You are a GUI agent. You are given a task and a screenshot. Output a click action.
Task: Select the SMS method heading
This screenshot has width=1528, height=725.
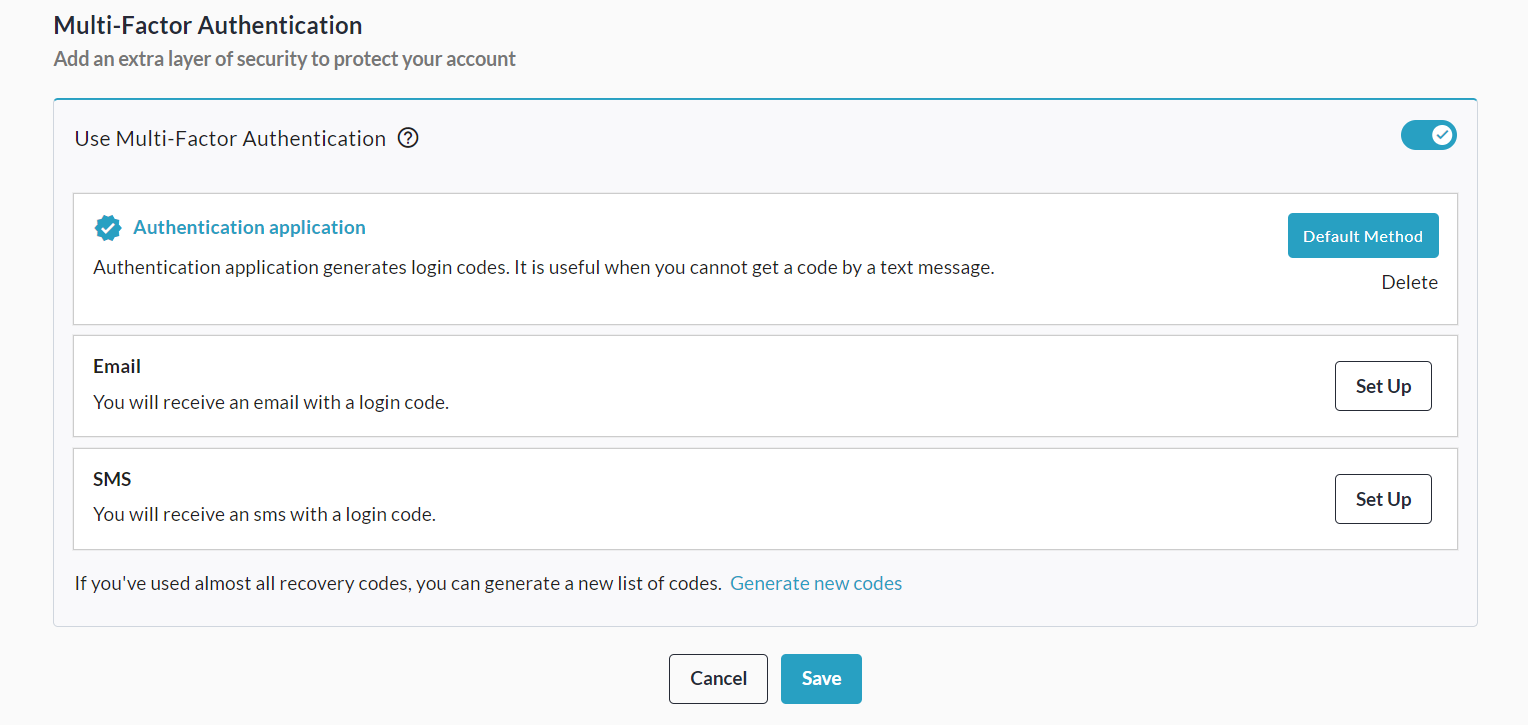(x=112, y=479)
